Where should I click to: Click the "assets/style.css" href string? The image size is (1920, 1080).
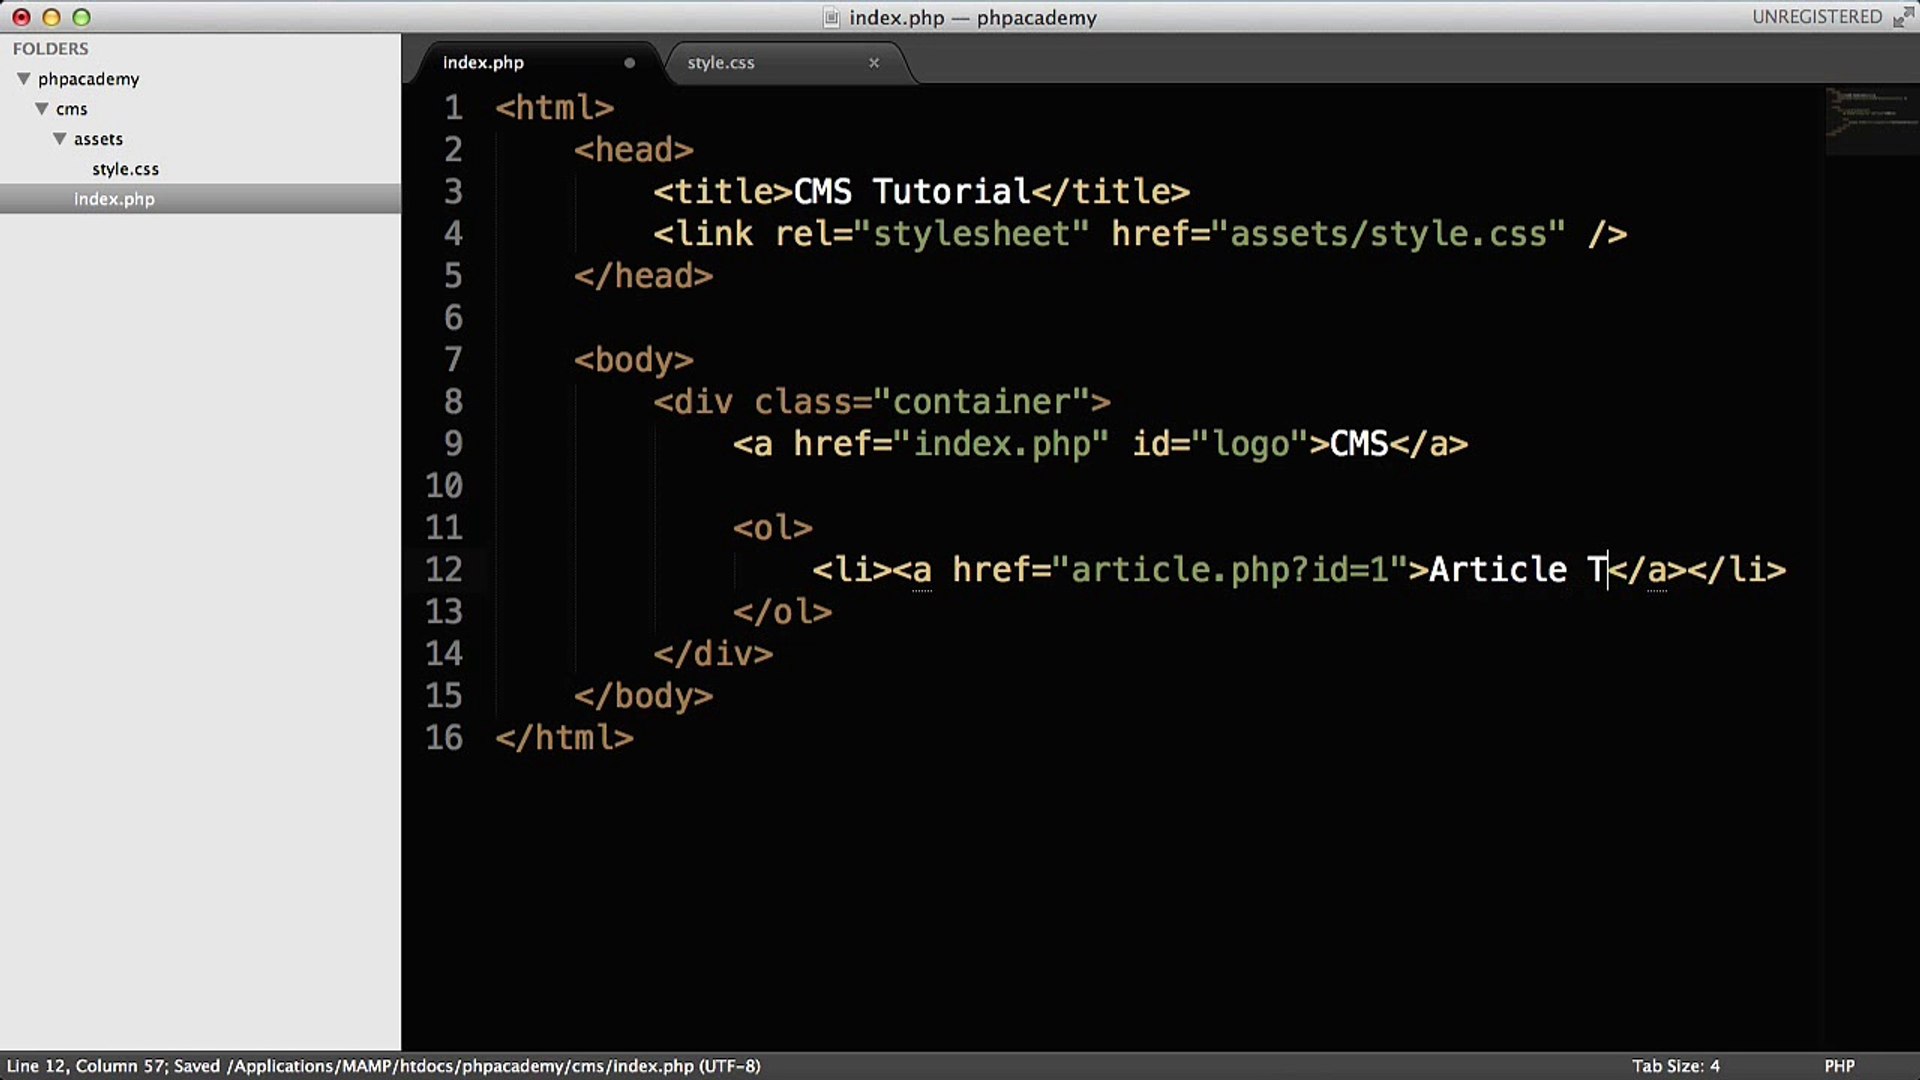tap(1388, 233)
